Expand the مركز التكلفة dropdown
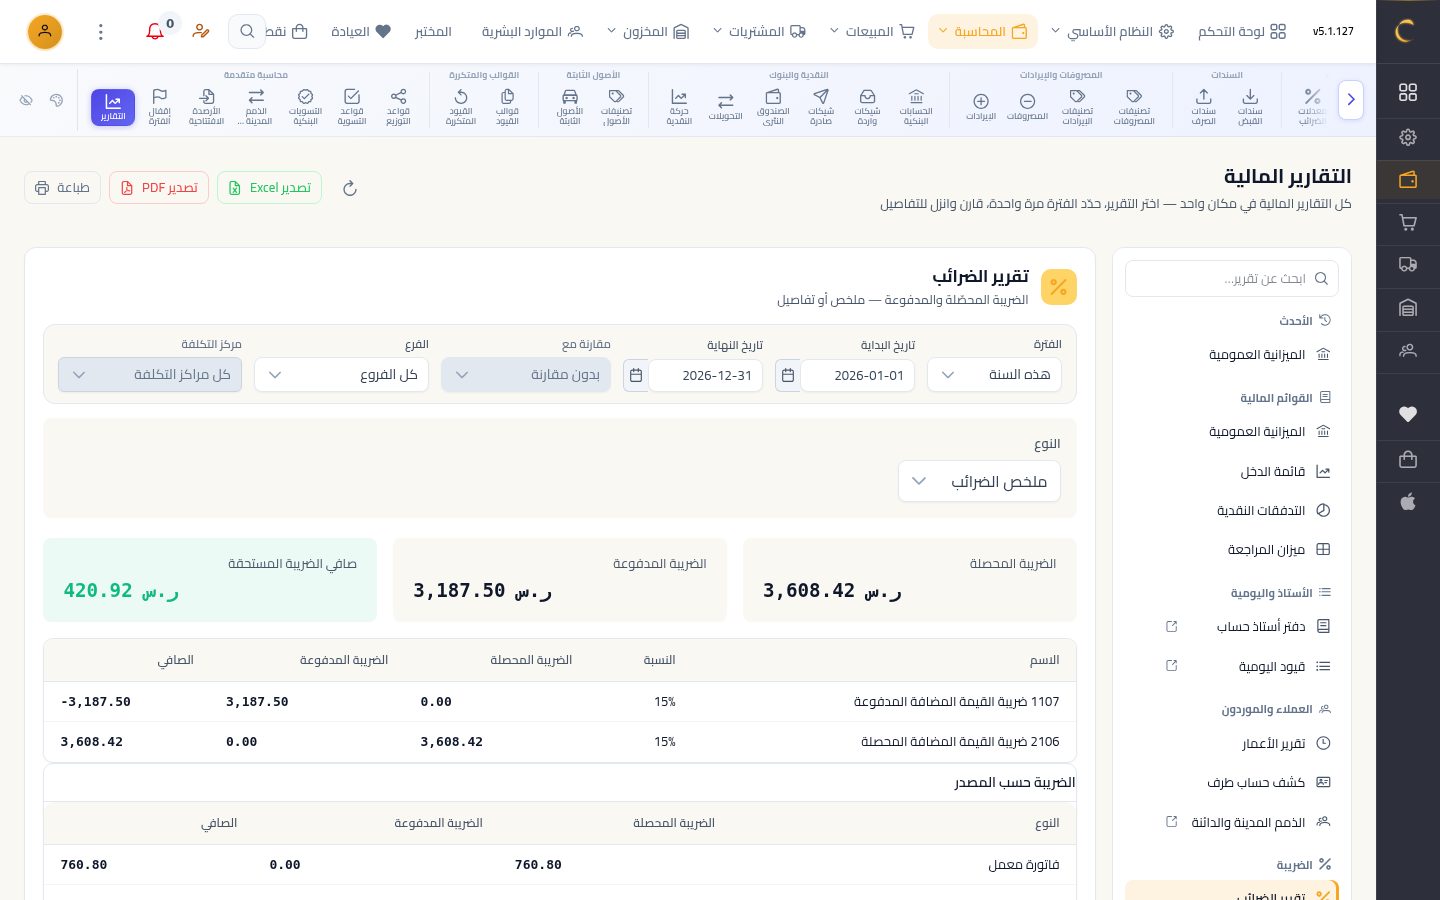This screenshot has width=1440, height=900. tap(150, 375)
